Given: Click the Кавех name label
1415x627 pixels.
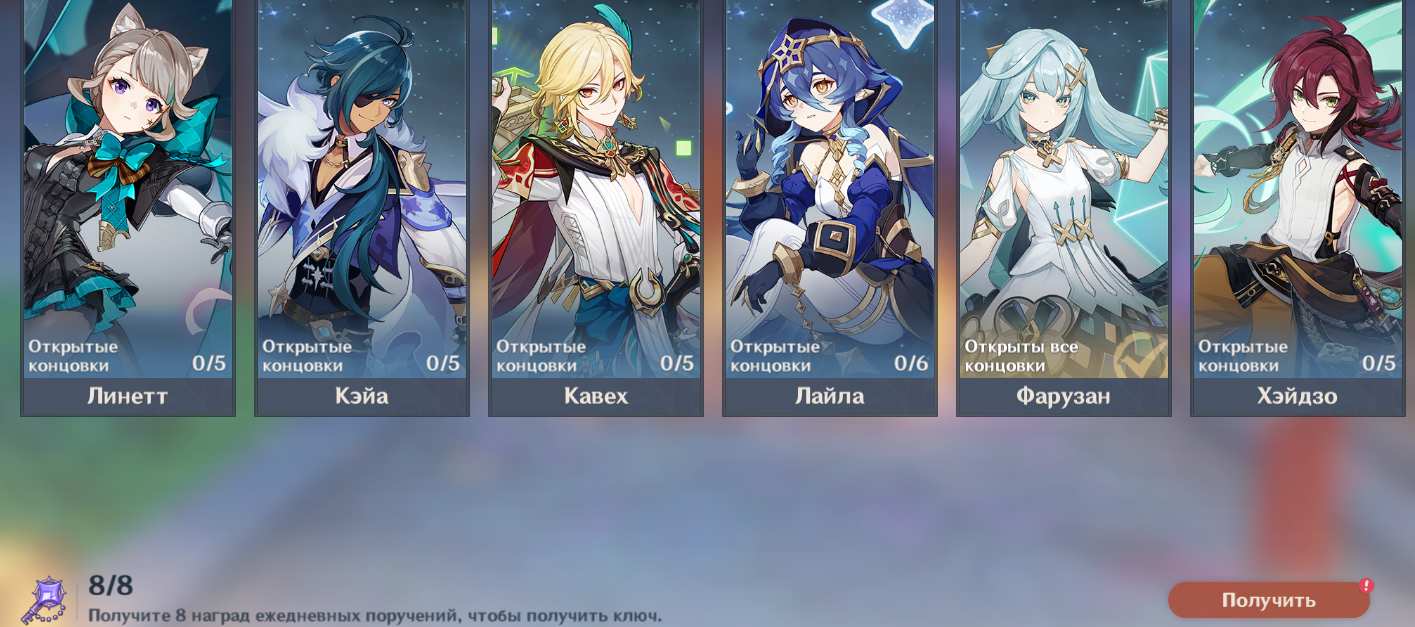Looking at the screenshot, I should tap(596, 396).
